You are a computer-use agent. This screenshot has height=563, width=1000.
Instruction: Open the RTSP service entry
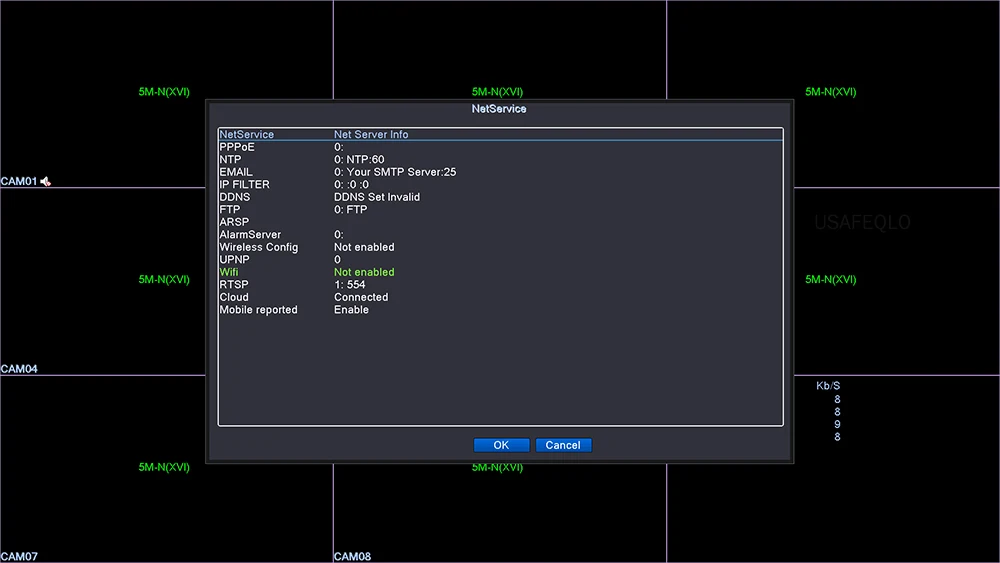point(500,284)
